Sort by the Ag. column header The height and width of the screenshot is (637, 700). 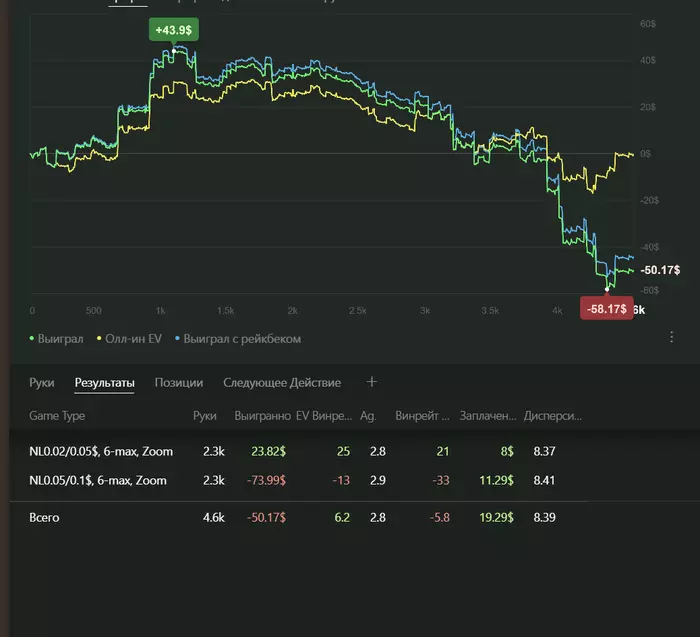(x=368, y=416)
